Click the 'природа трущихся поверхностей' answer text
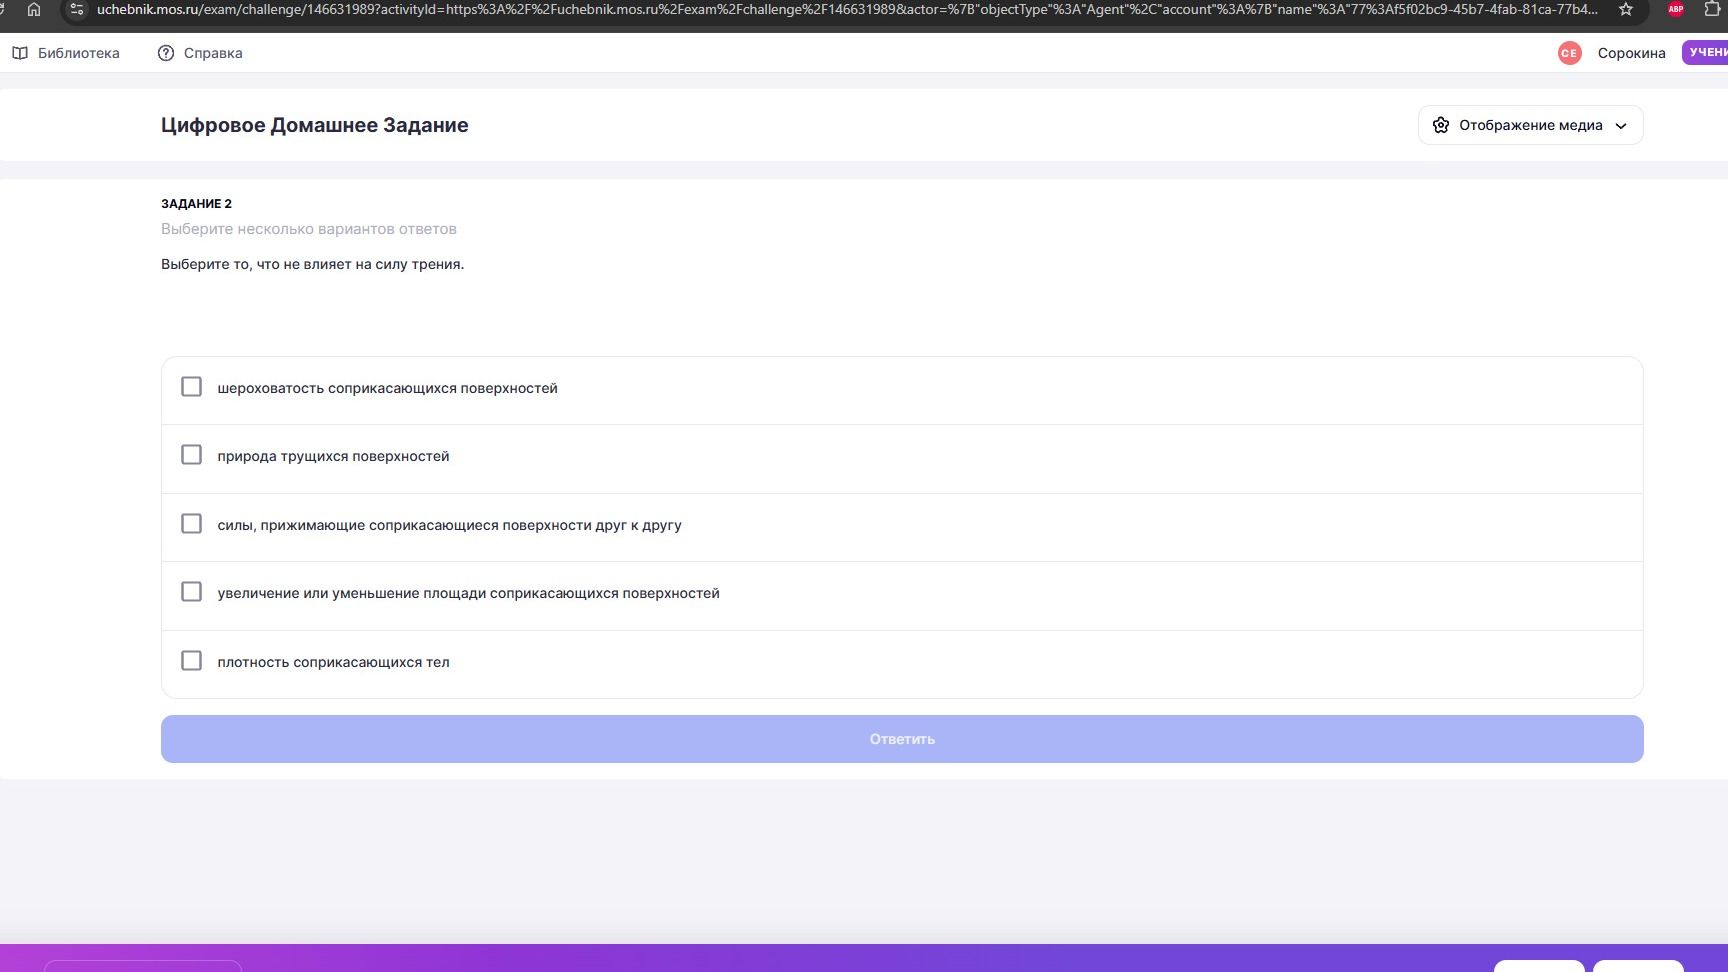 333,456
